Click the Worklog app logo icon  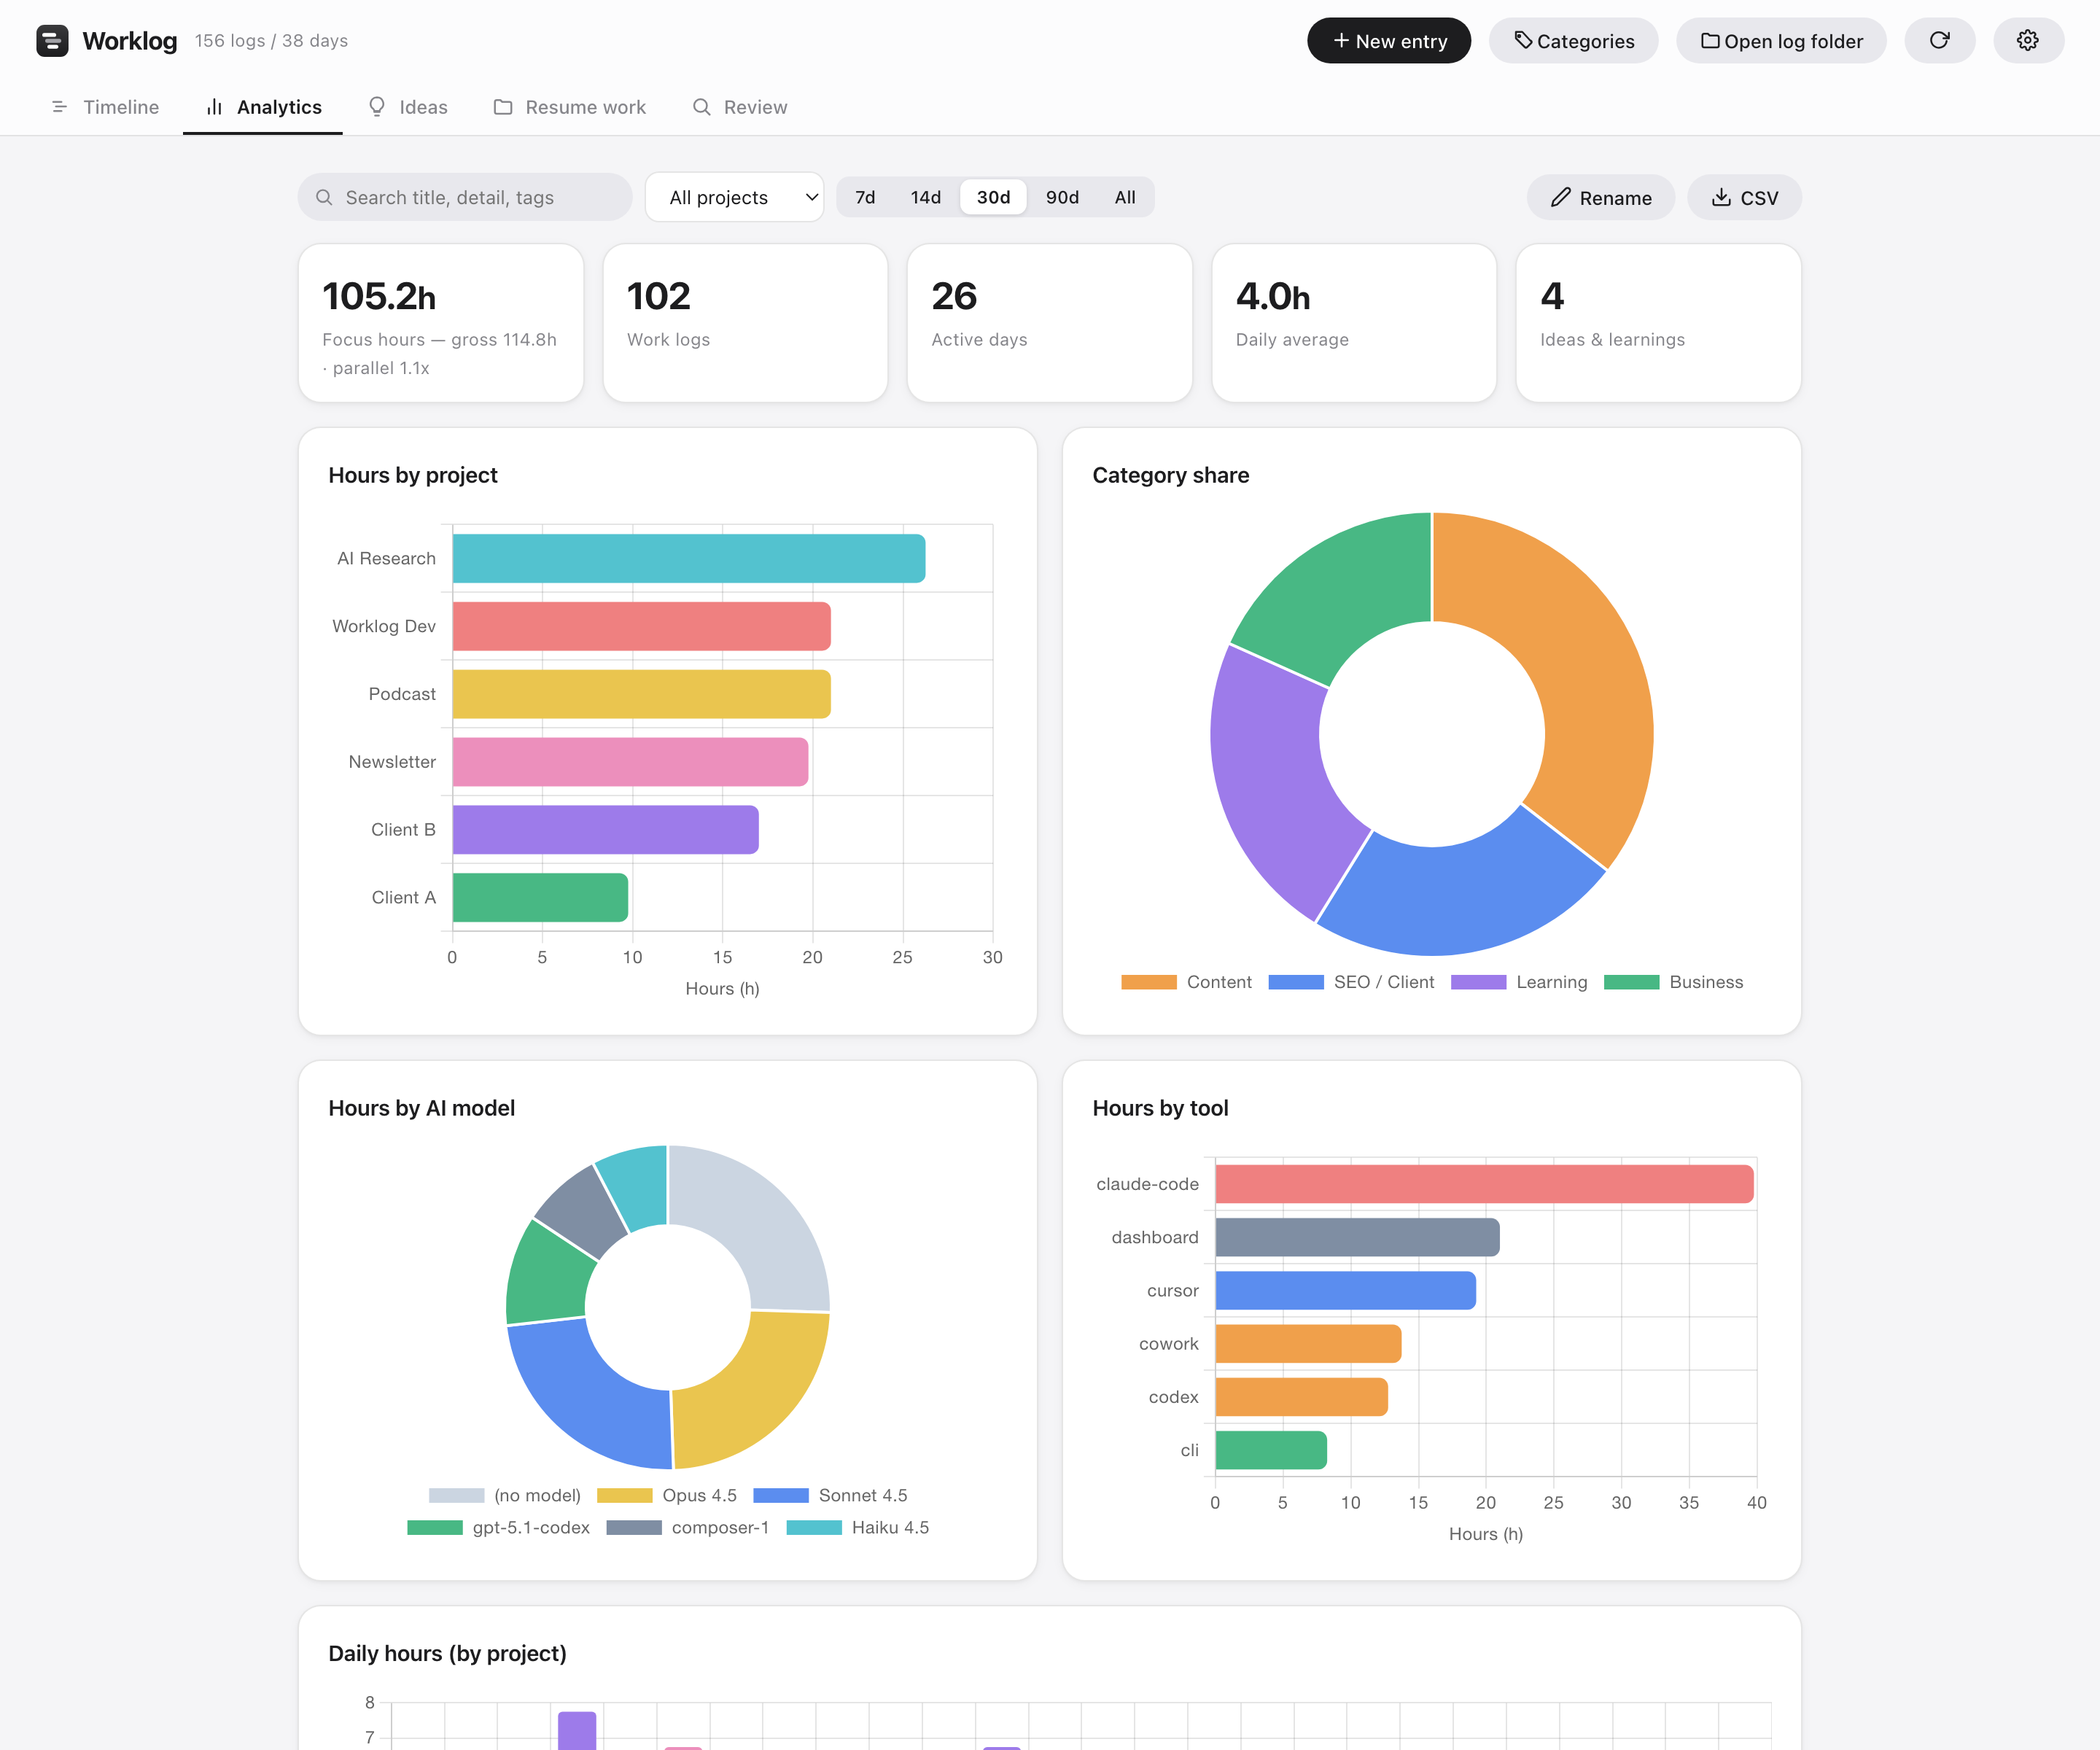point(52,41)
